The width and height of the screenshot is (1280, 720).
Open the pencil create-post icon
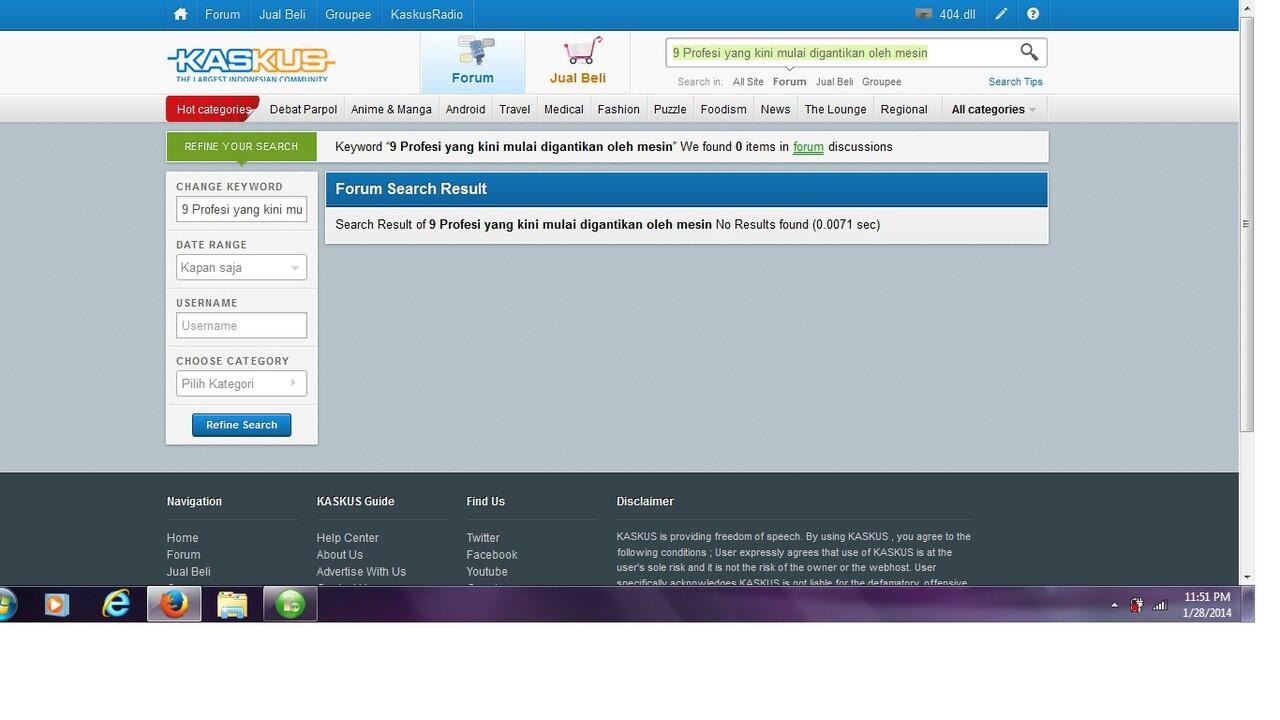pyautogui.click(x=1001, y=14)
